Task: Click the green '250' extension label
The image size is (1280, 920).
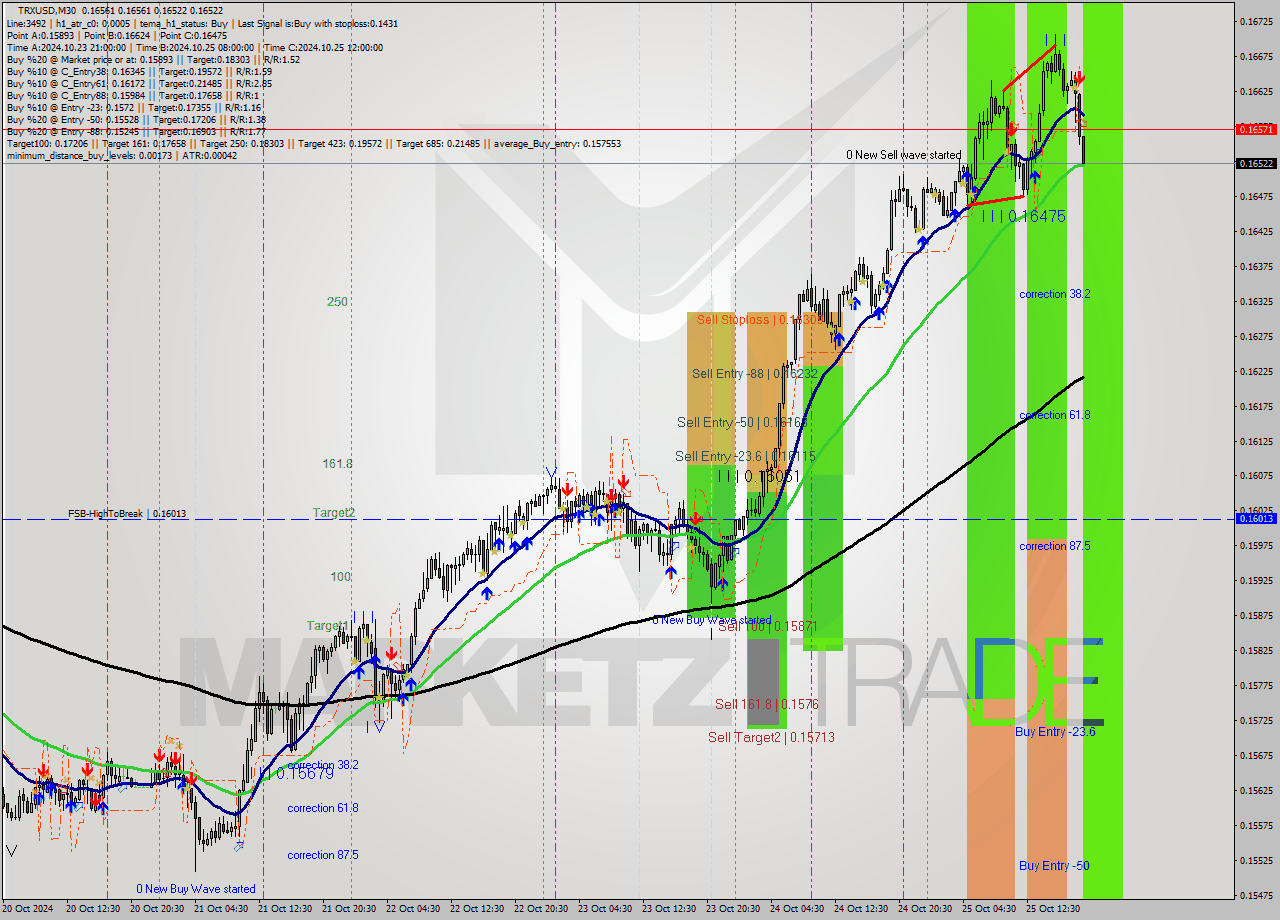Action: 337,302
